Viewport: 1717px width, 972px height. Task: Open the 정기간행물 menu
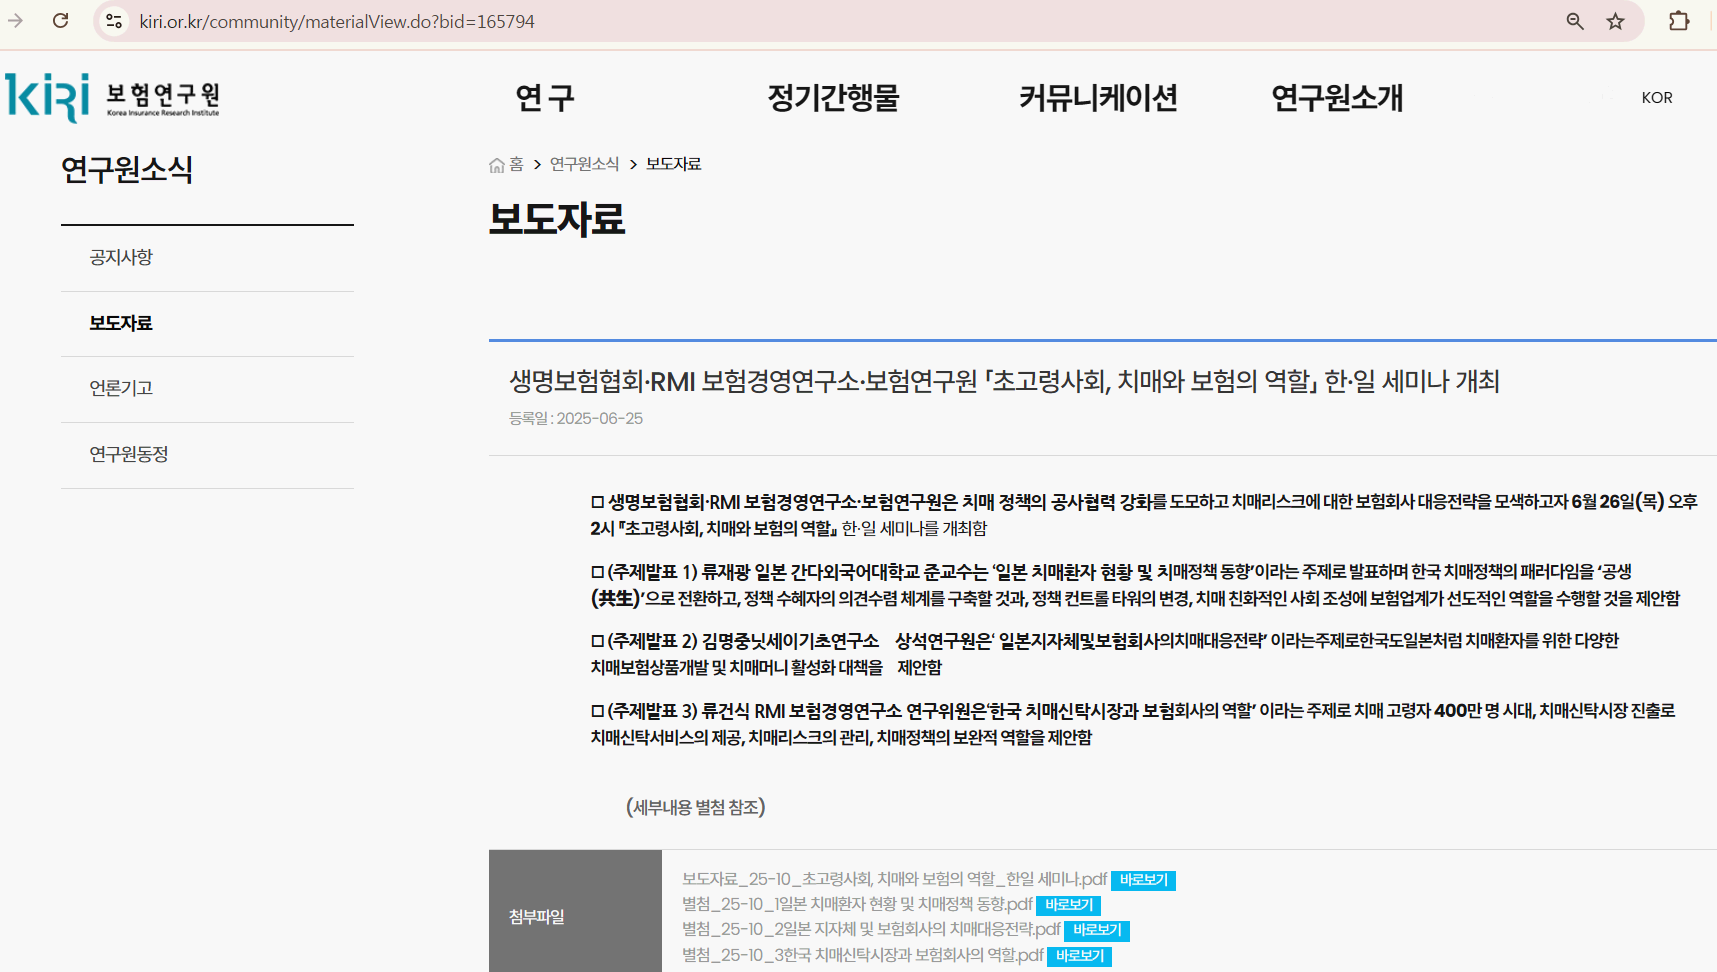click(833, 97)
